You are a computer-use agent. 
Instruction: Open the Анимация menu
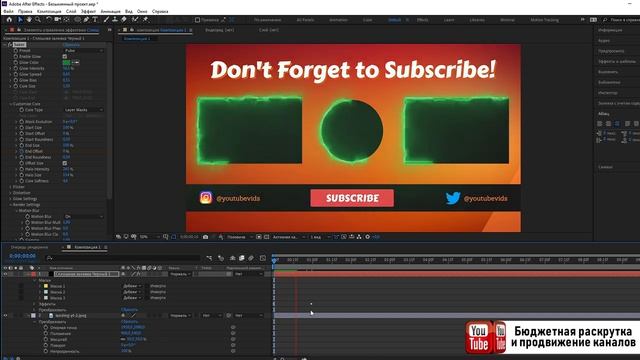point(110,11)
